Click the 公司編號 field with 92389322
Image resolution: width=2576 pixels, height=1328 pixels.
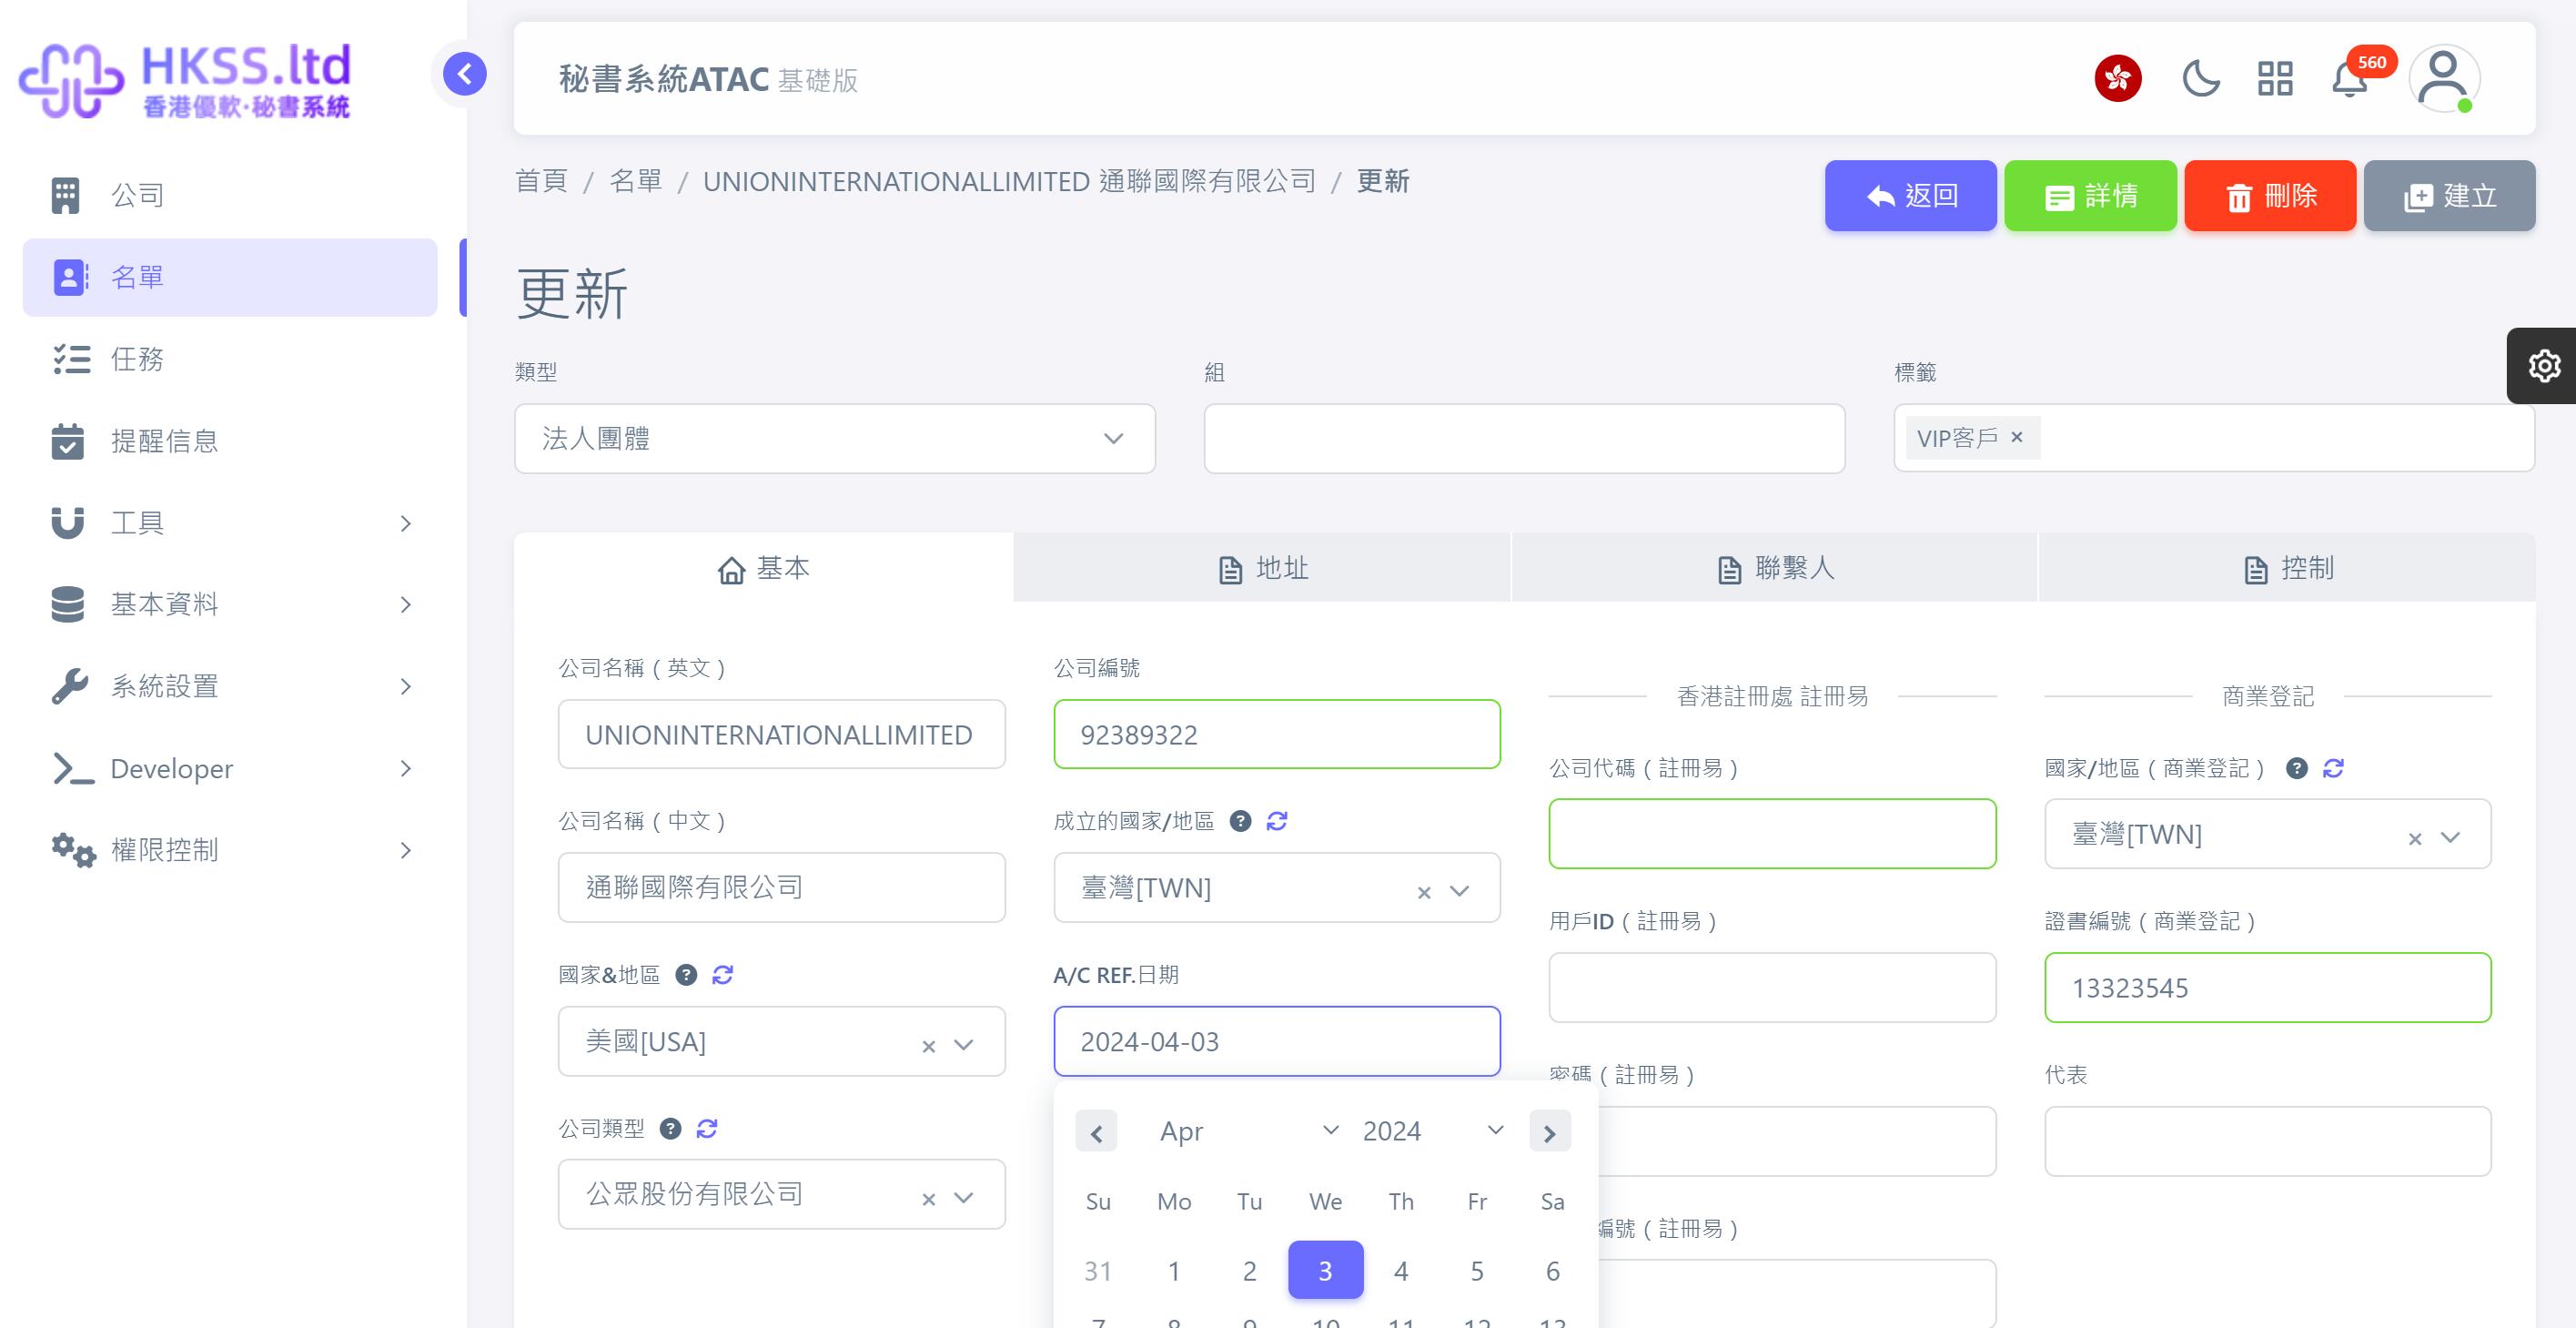pyautogui.click(x=1277, y=735)
